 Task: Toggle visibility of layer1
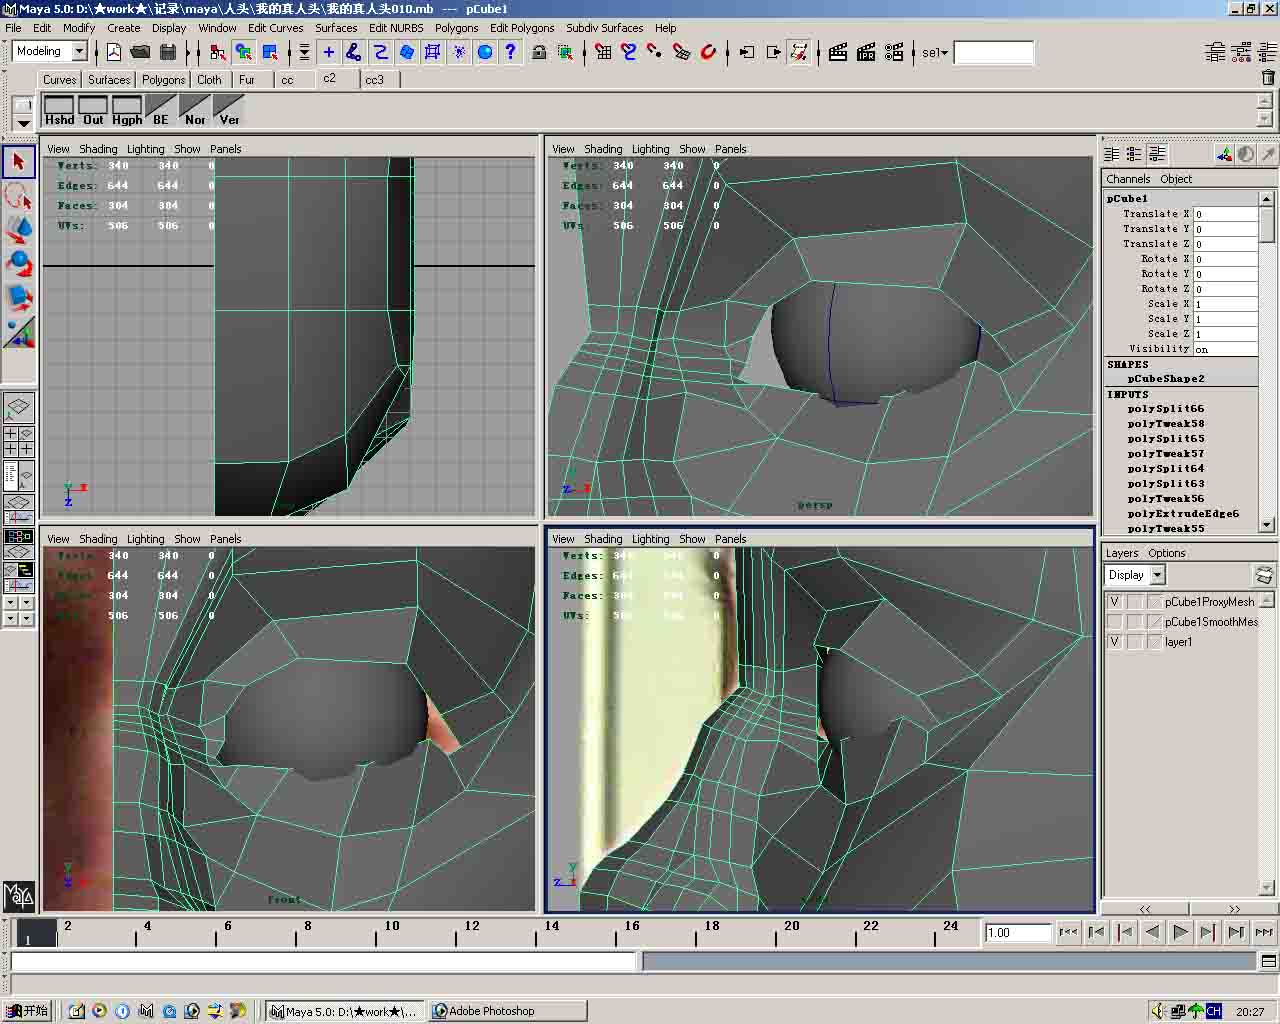click(1115, 642)
